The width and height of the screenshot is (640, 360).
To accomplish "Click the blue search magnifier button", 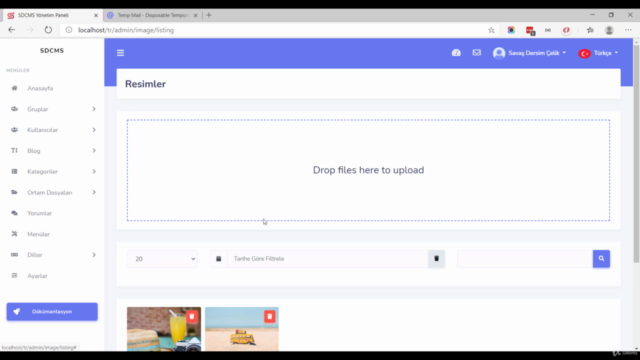I will click(601, 259).
